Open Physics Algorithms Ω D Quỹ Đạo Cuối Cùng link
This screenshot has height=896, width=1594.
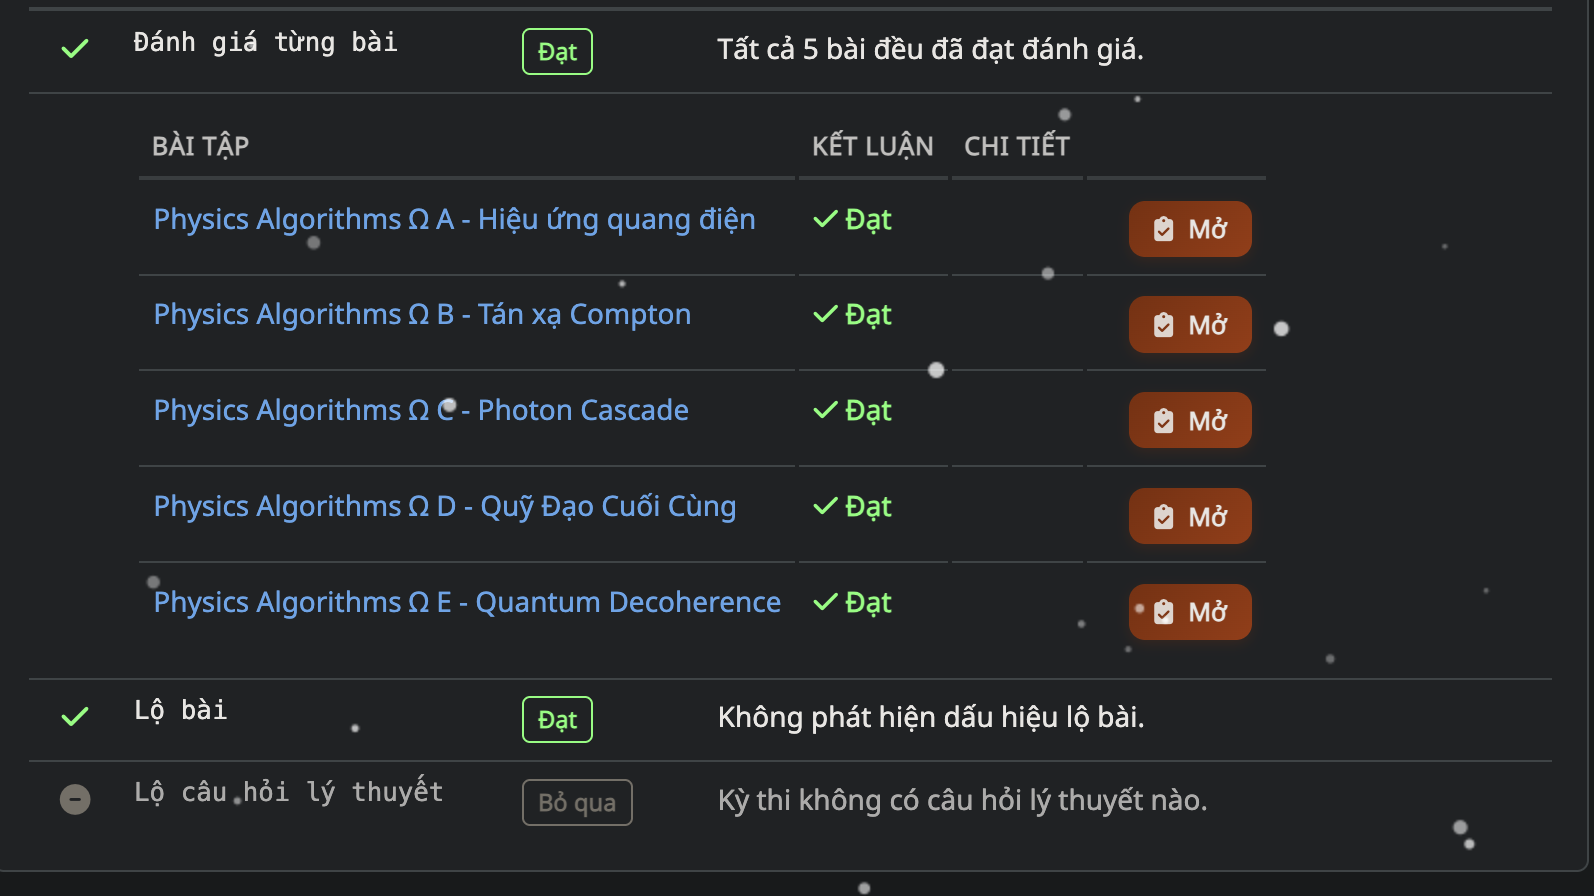444,506
